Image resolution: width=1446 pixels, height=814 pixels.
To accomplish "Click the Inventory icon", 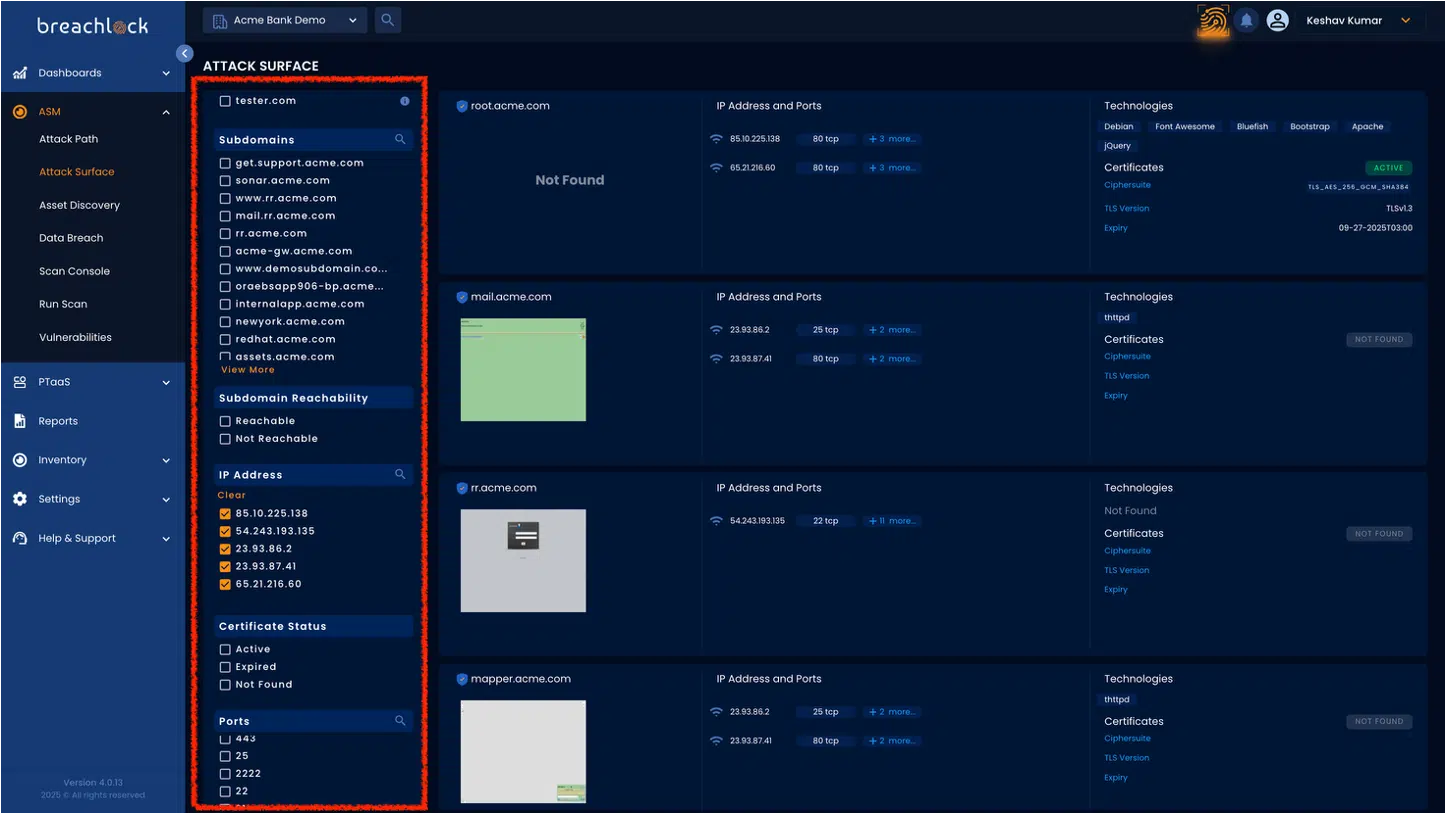I will click(x=20, y=460).
